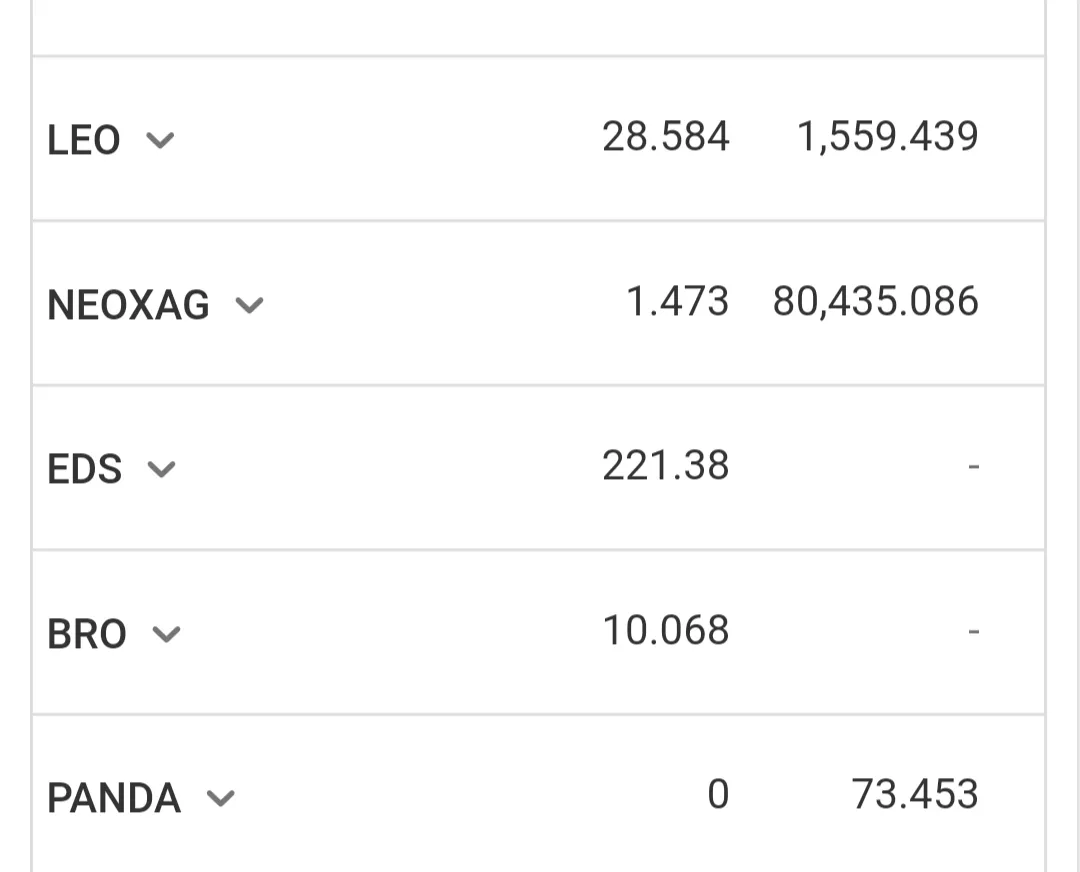Viewport: 1080px width, 872px height.
Task: Tap the PANDA token label
Action: point(114,798)
